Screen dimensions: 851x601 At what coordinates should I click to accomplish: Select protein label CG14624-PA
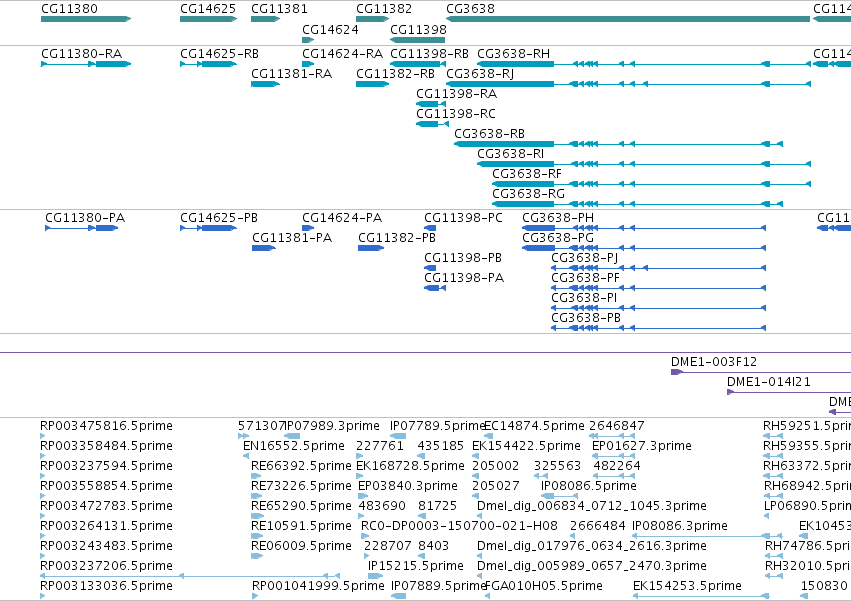click(x=342, y=218)
